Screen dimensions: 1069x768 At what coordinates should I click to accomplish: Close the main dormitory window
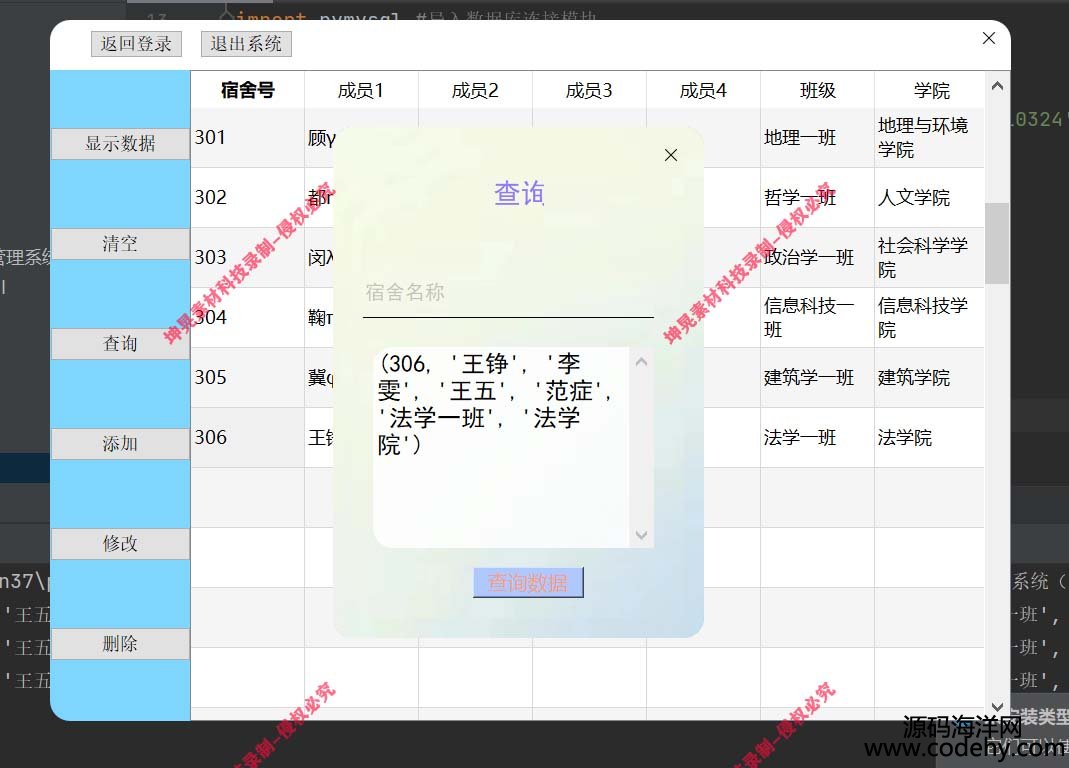(x=988, y=38)
